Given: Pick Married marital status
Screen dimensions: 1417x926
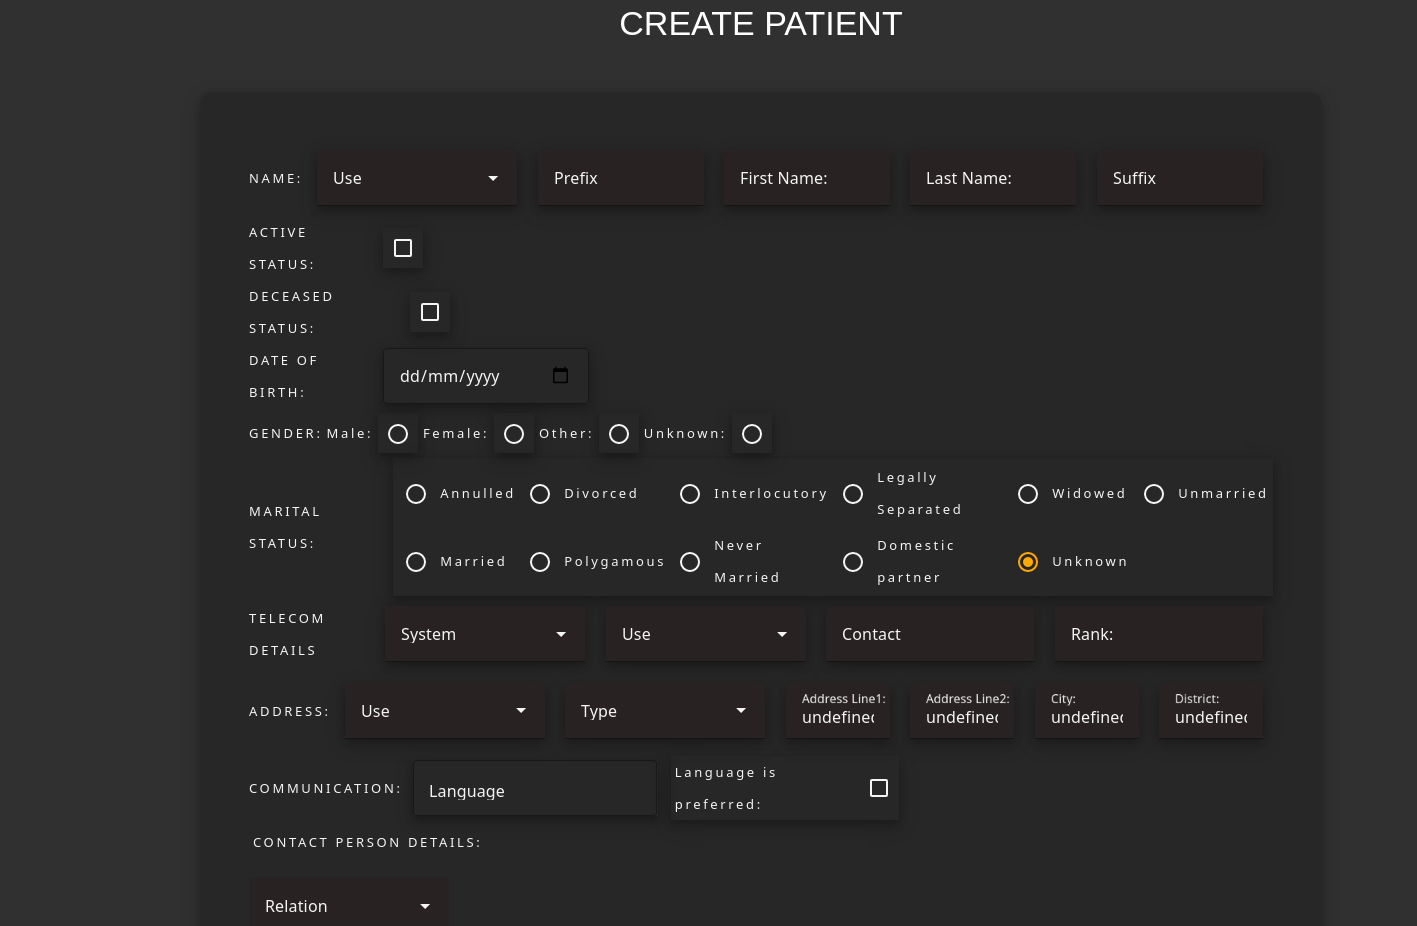Looking at the screenshot, I should click(416, 562).
